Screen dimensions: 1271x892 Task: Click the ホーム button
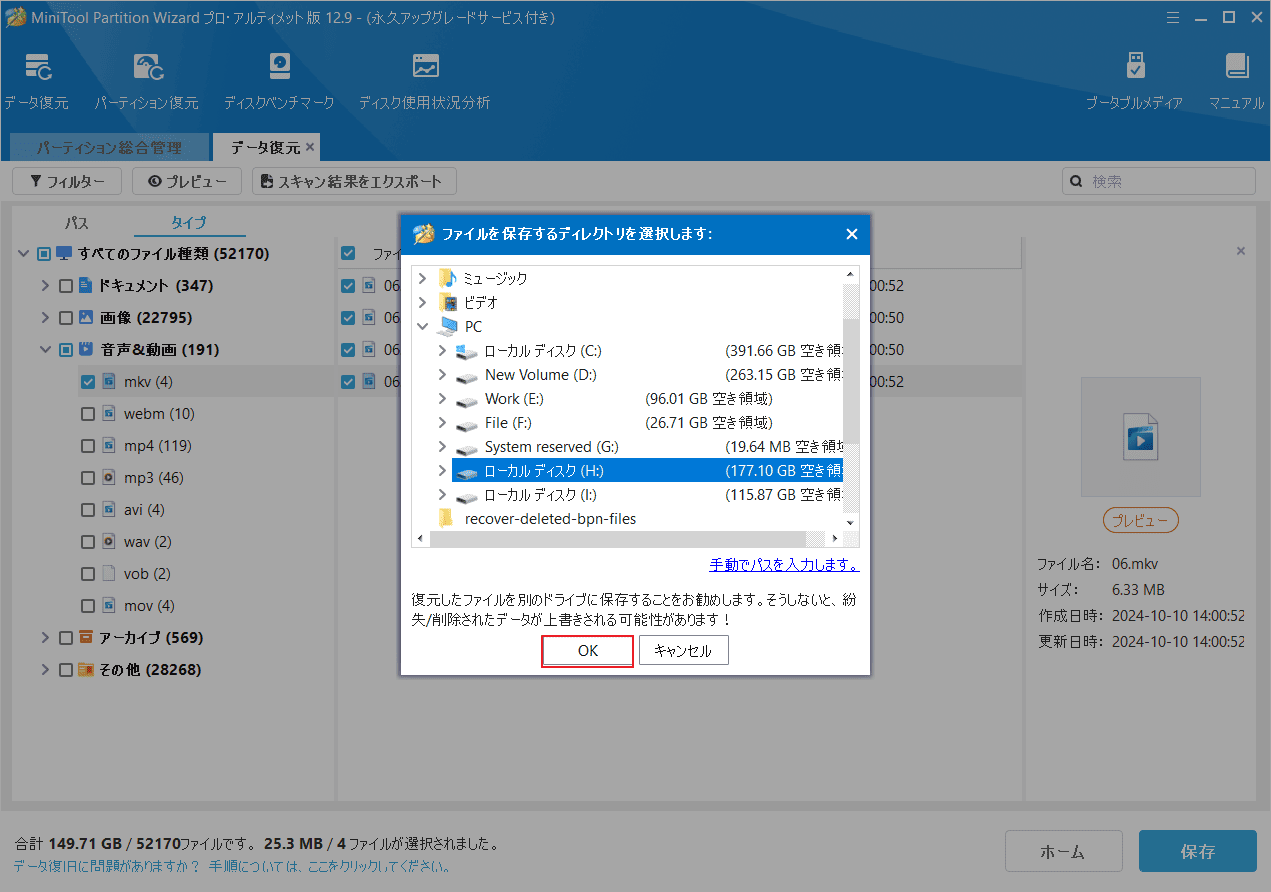click(x=1062, y=851)
